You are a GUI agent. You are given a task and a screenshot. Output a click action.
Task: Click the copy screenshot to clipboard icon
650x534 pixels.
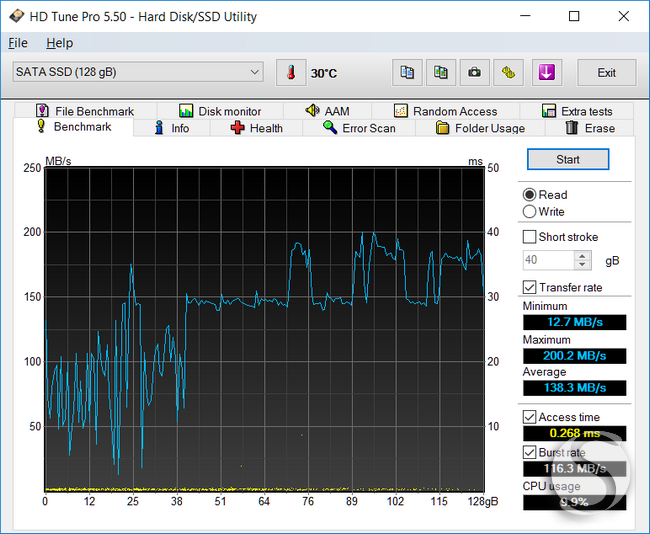click(x=441, y=73)
